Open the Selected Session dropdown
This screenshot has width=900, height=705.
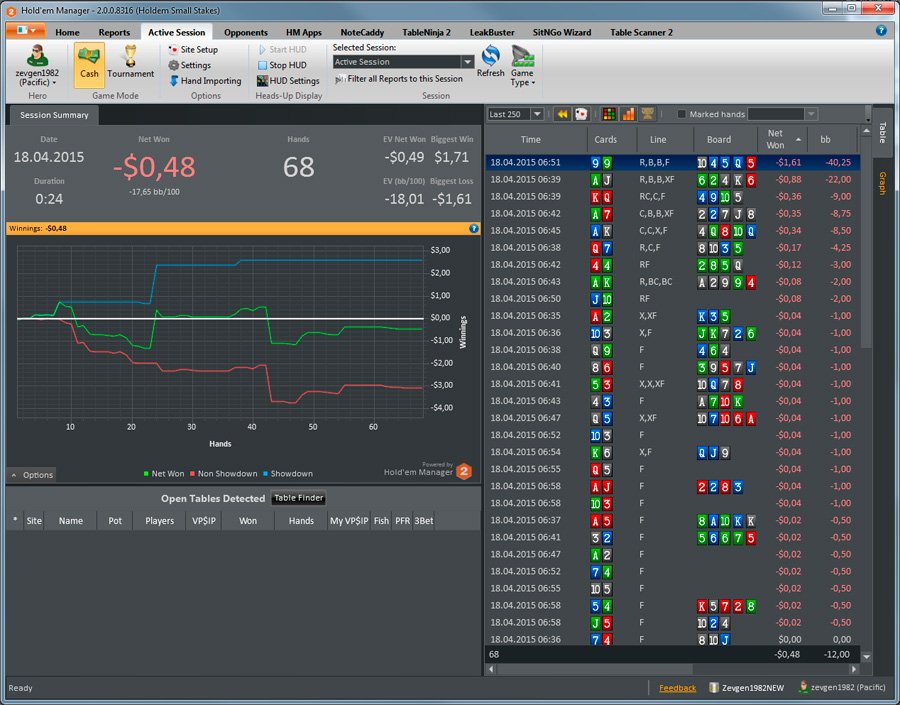[x=467, y=61]
